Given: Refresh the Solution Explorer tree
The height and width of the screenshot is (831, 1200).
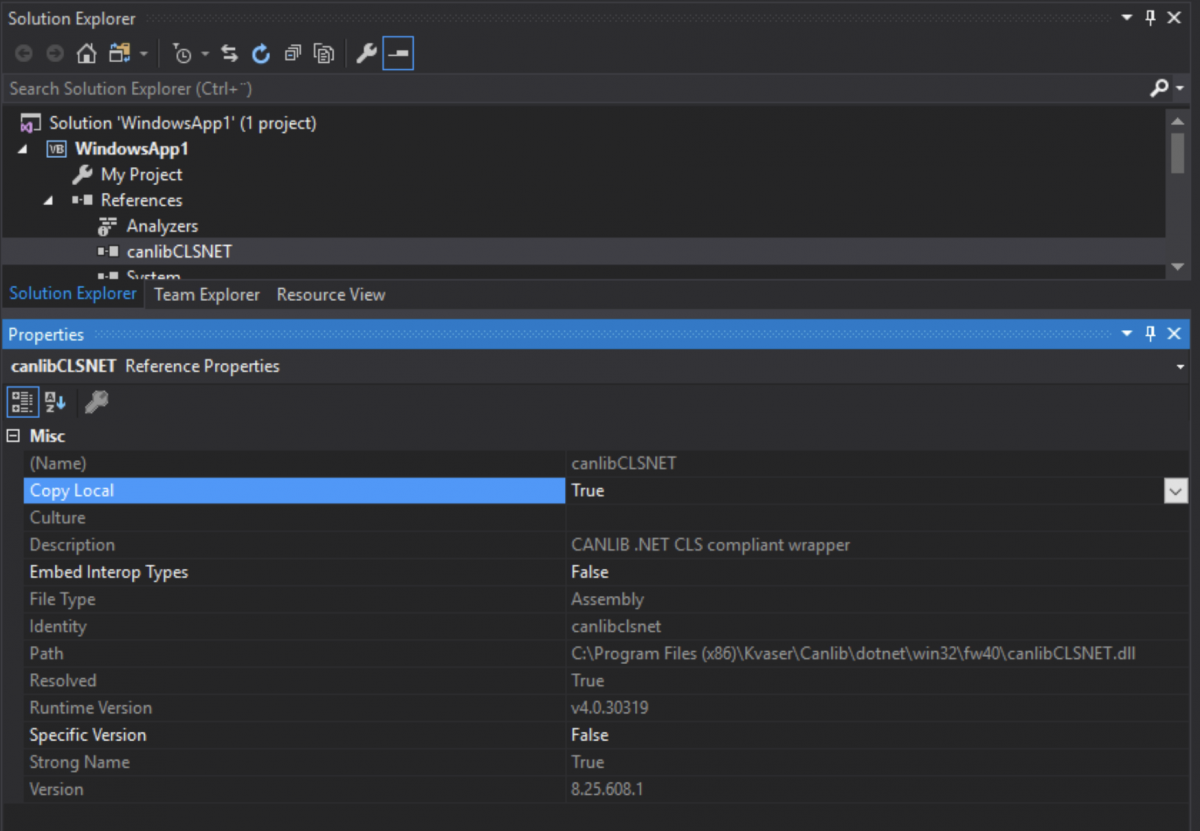Looking at the screenshot, I should (261, 53).
